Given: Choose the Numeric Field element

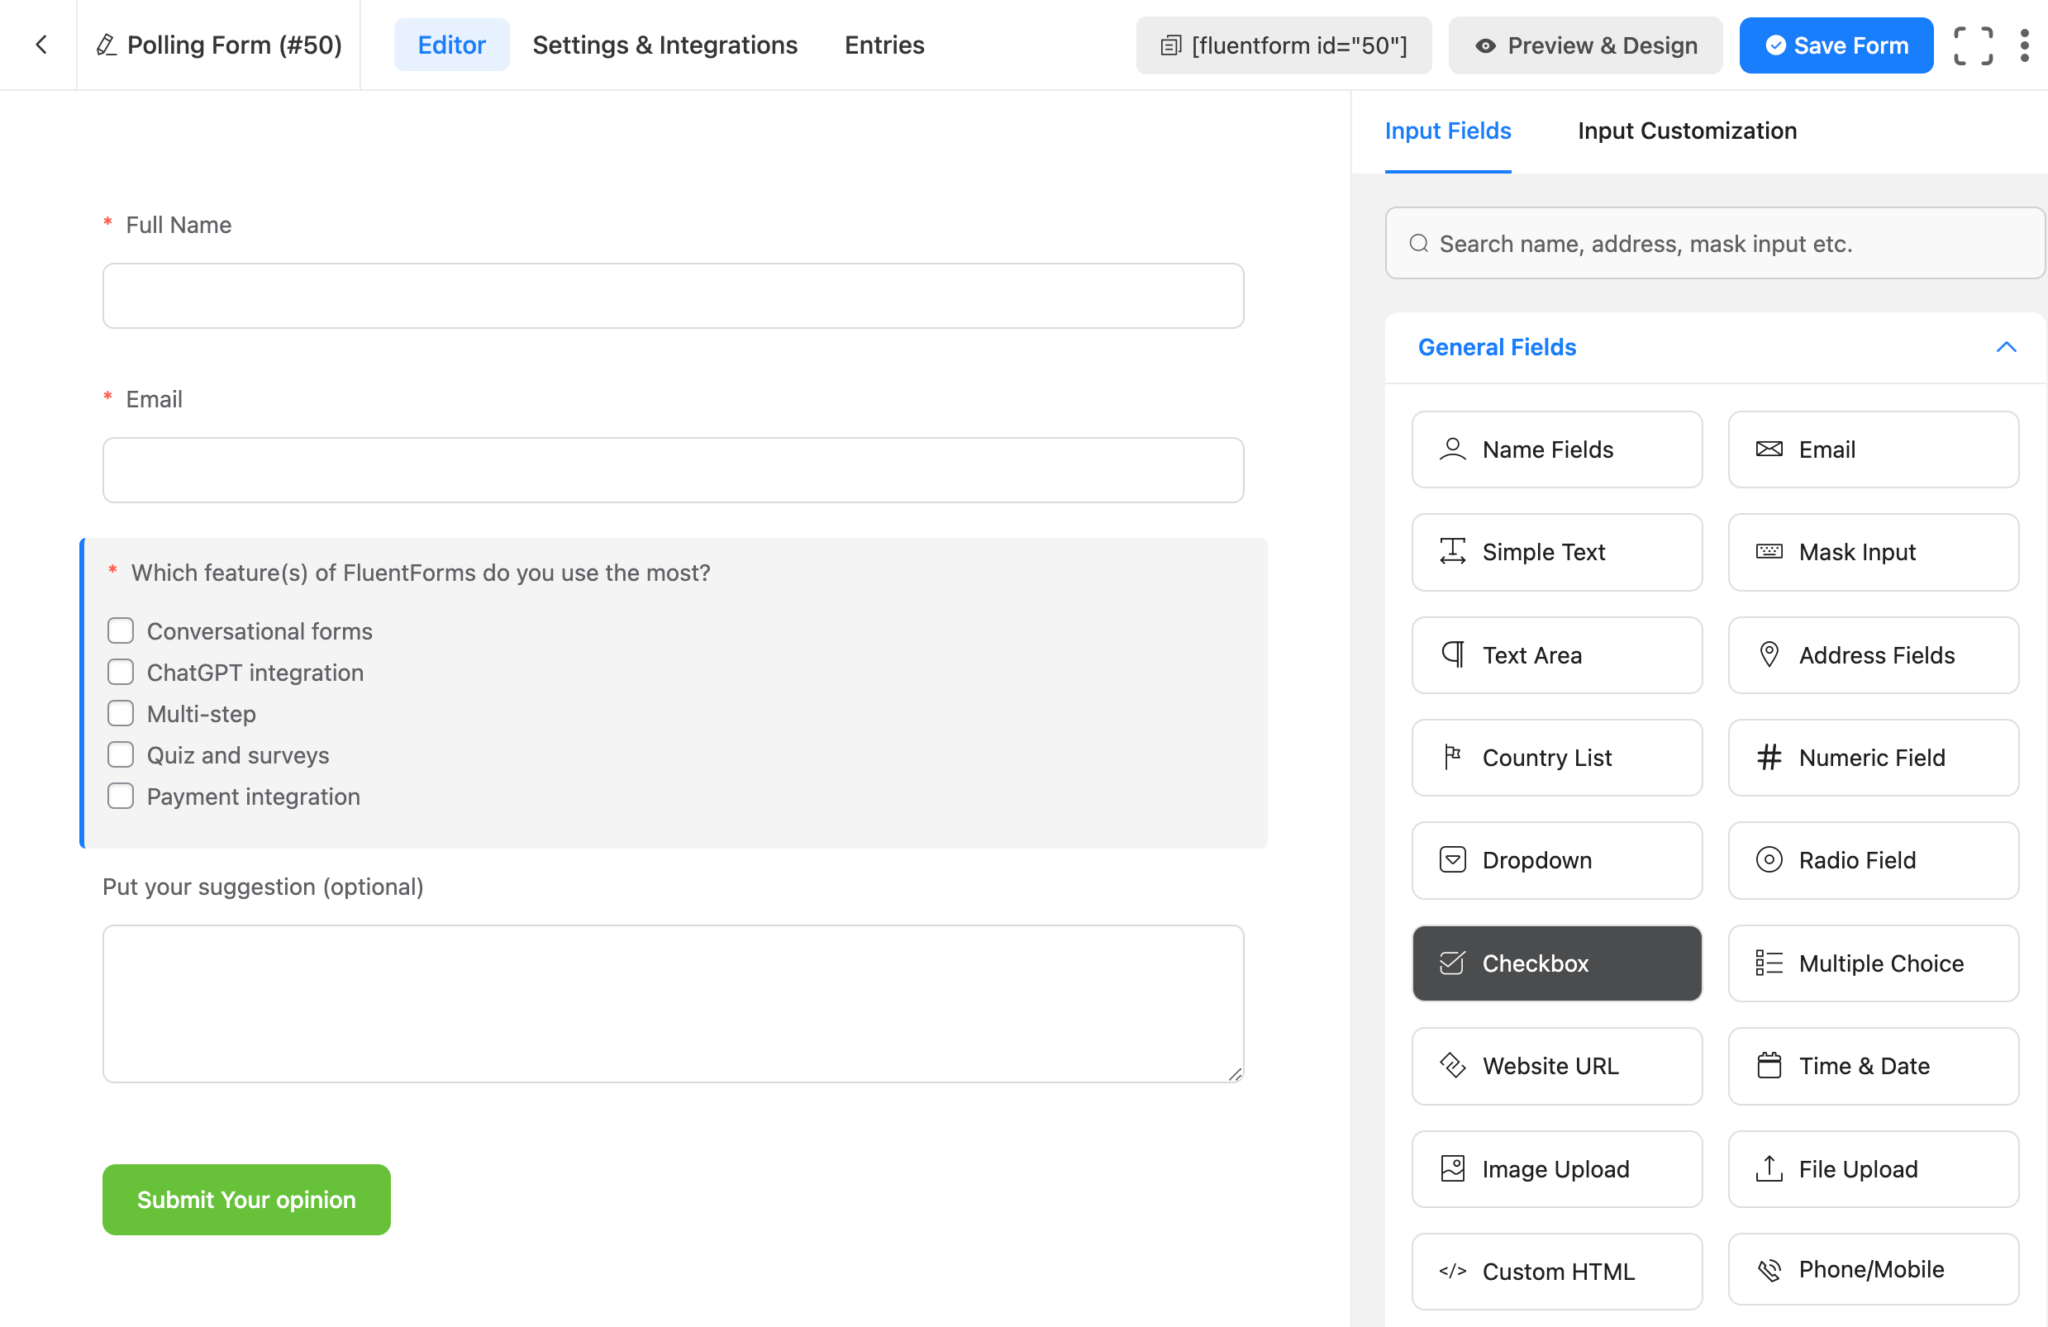Looking at the screenshot, I should tap(1872, 758).
